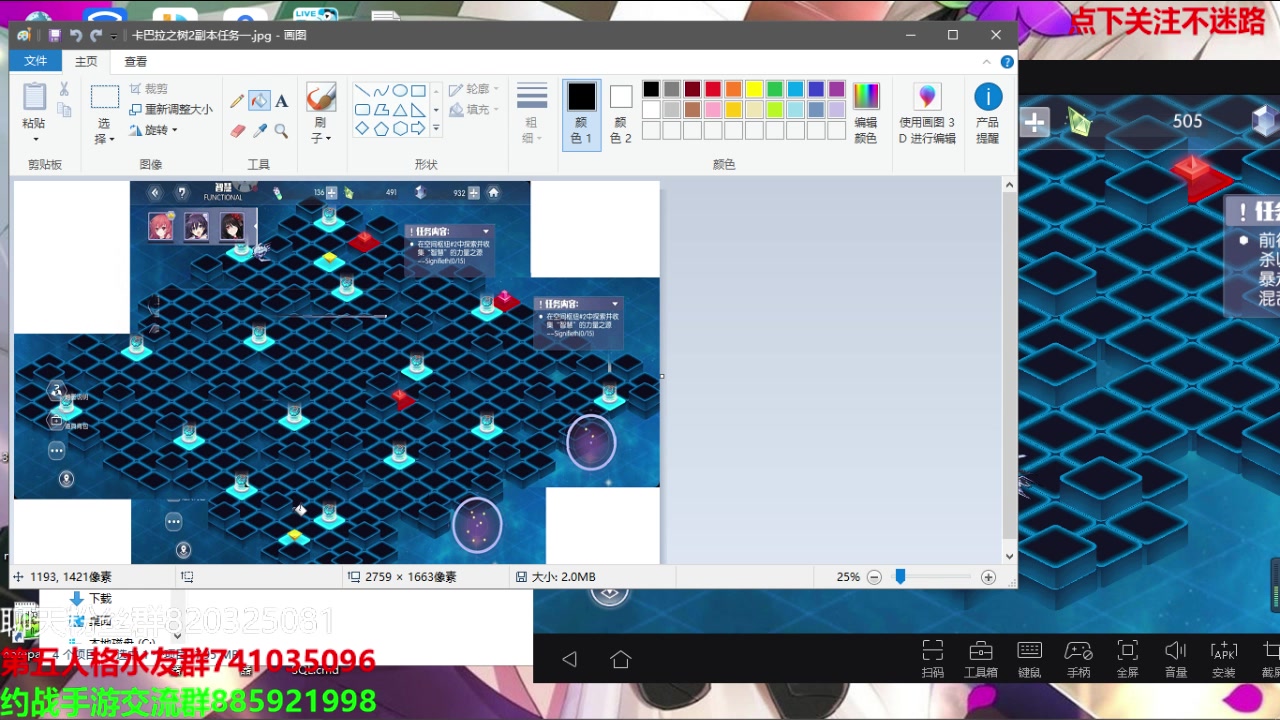This screenshot has width=1280, height=720.
Task: Select the Line shape
Action: tap(362, 90)
